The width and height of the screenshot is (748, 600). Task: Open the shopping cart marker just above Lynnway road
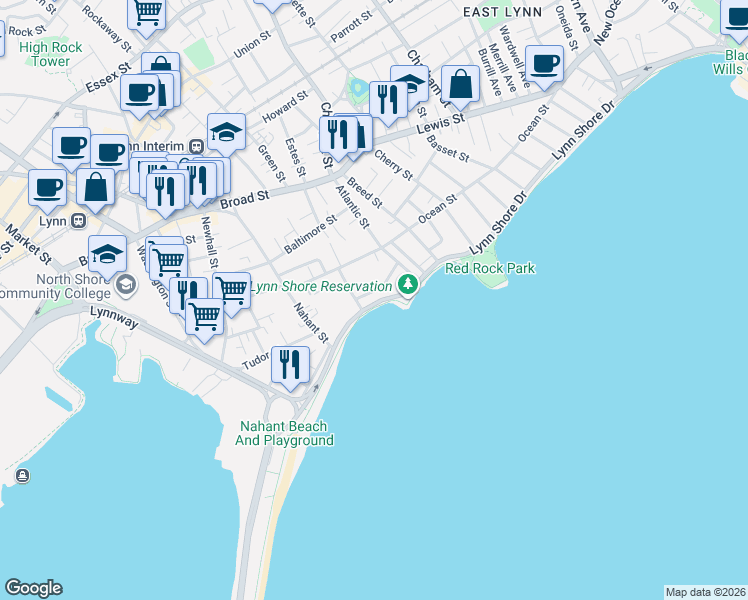(205, 319)
